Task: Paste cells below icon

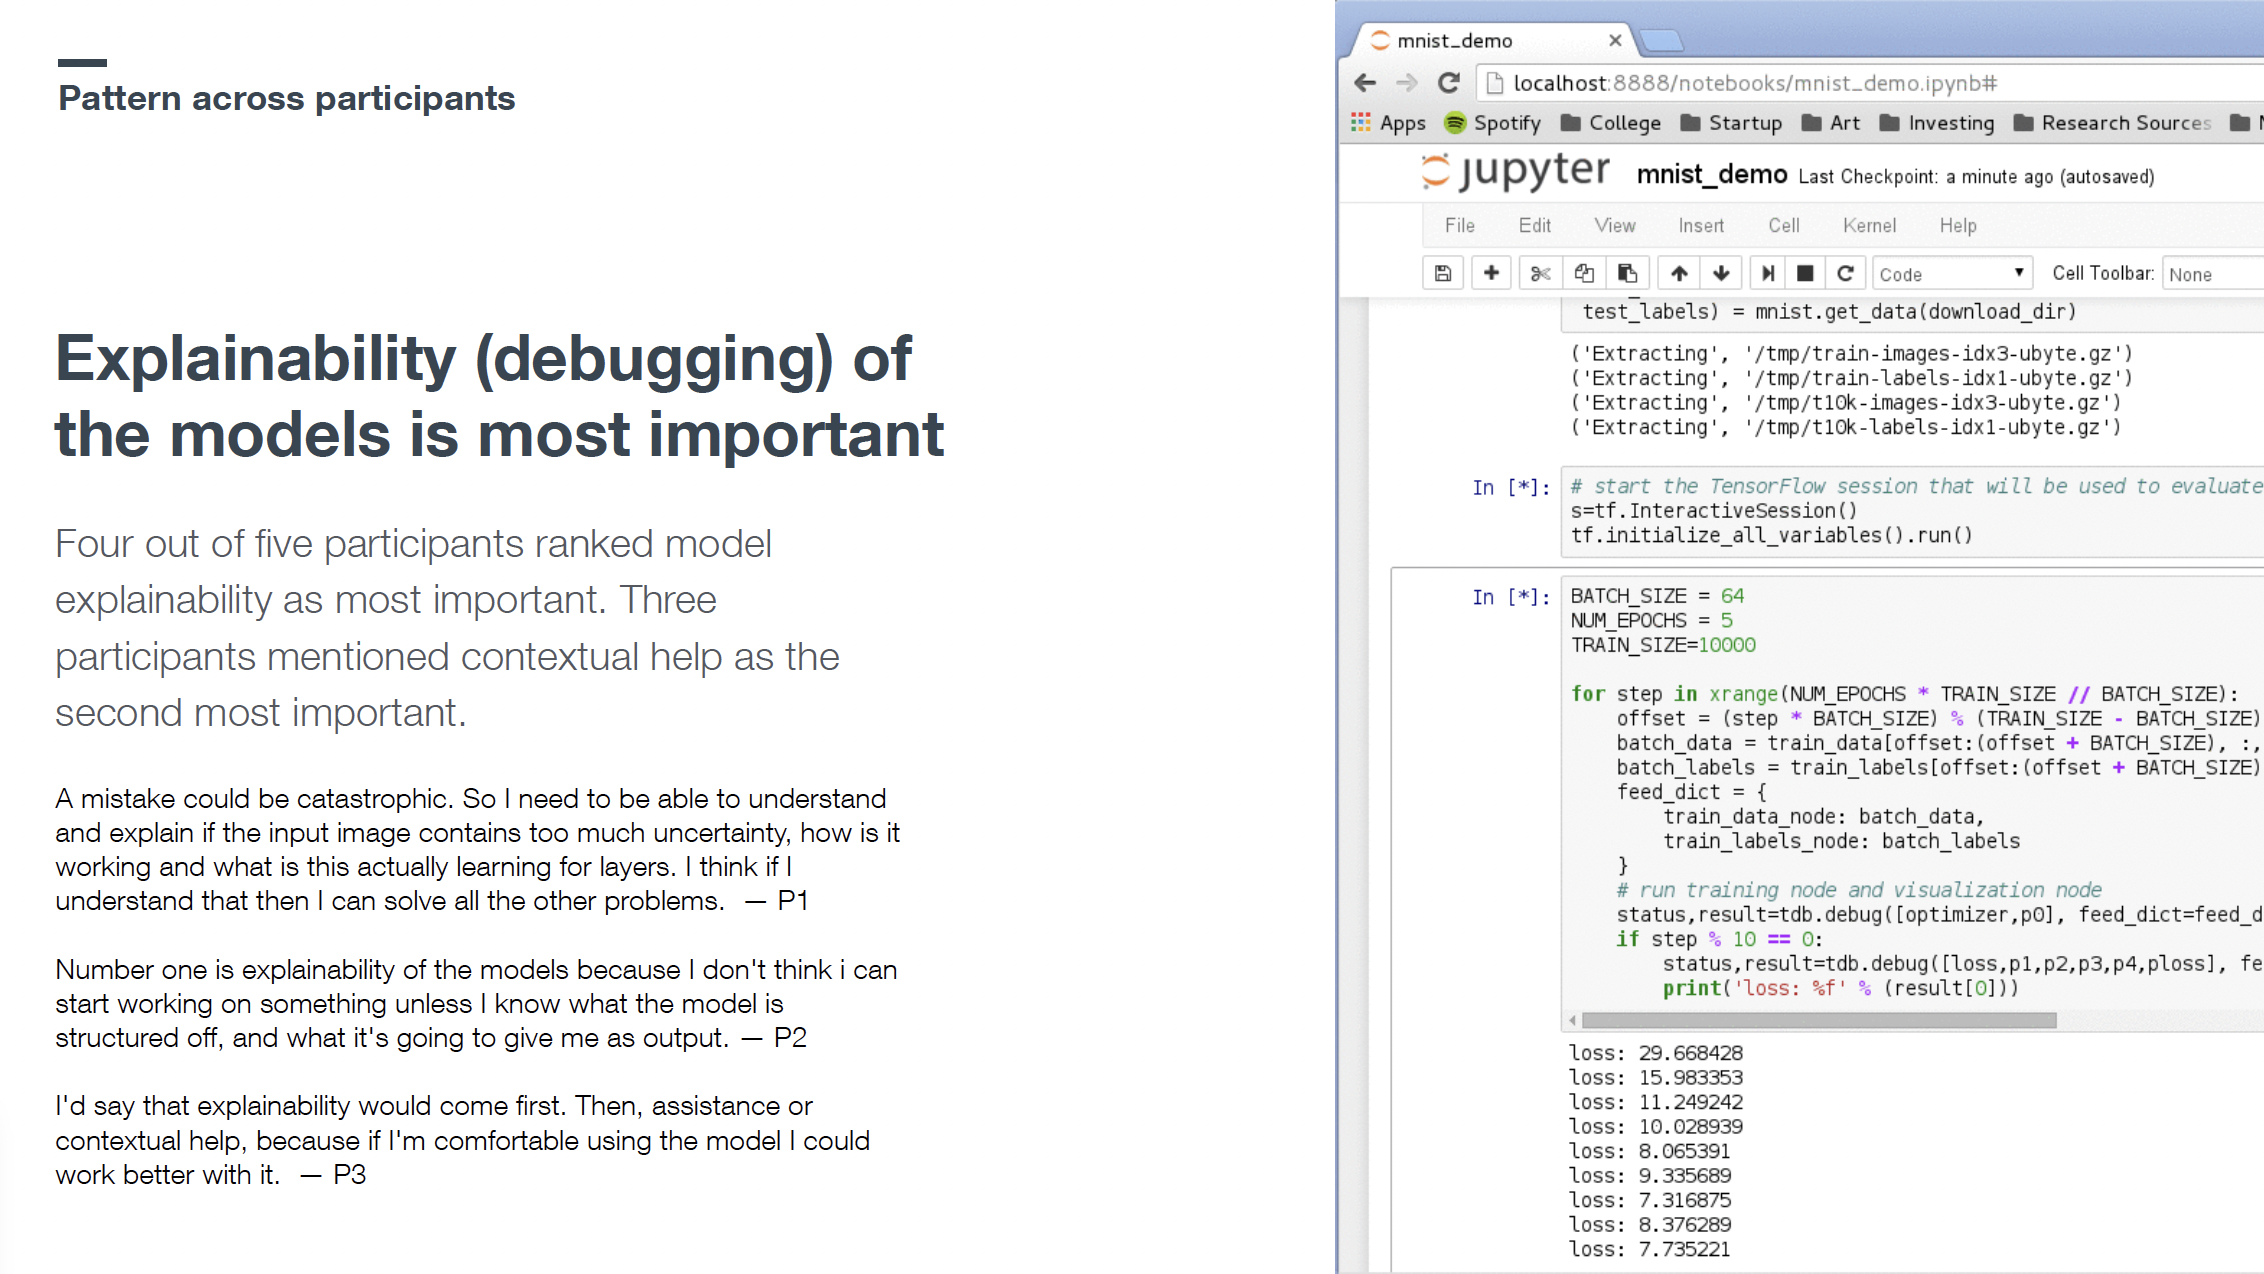Action: click(1627, 273)
